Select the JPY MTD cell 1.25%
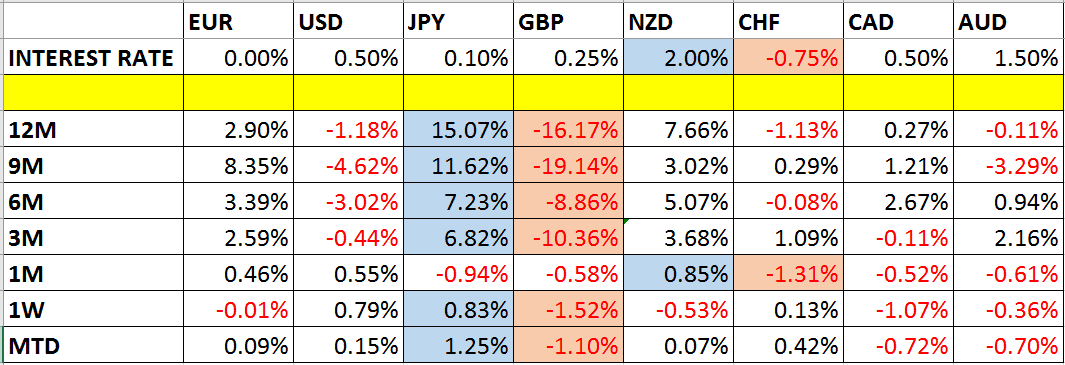Viewport: 1065px width, 365px height. pos(458,346)
